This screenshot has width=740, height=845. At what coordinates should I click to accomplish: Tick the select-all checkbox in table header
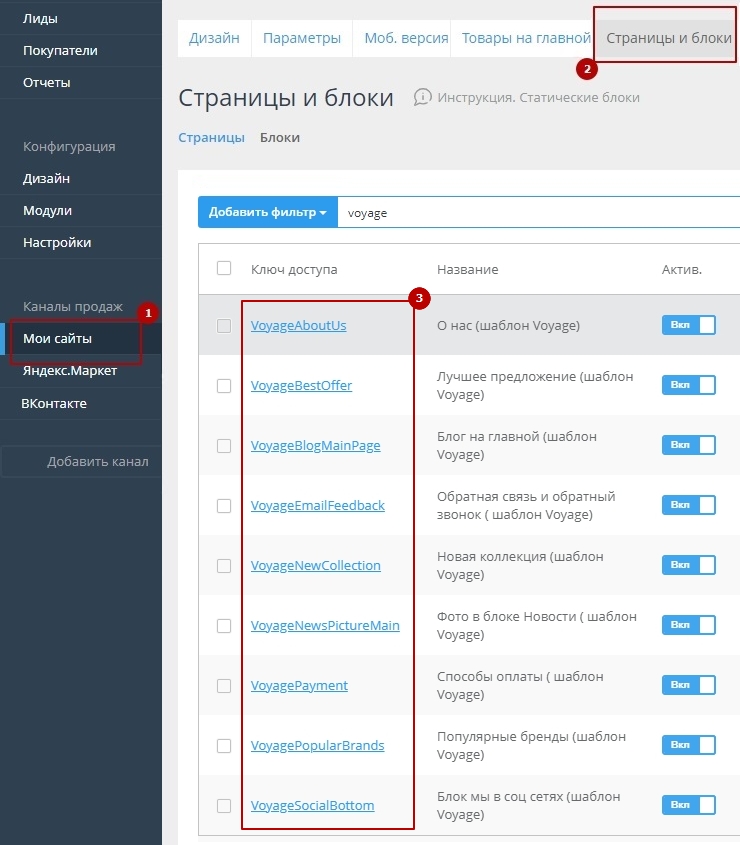pos(224,268)
